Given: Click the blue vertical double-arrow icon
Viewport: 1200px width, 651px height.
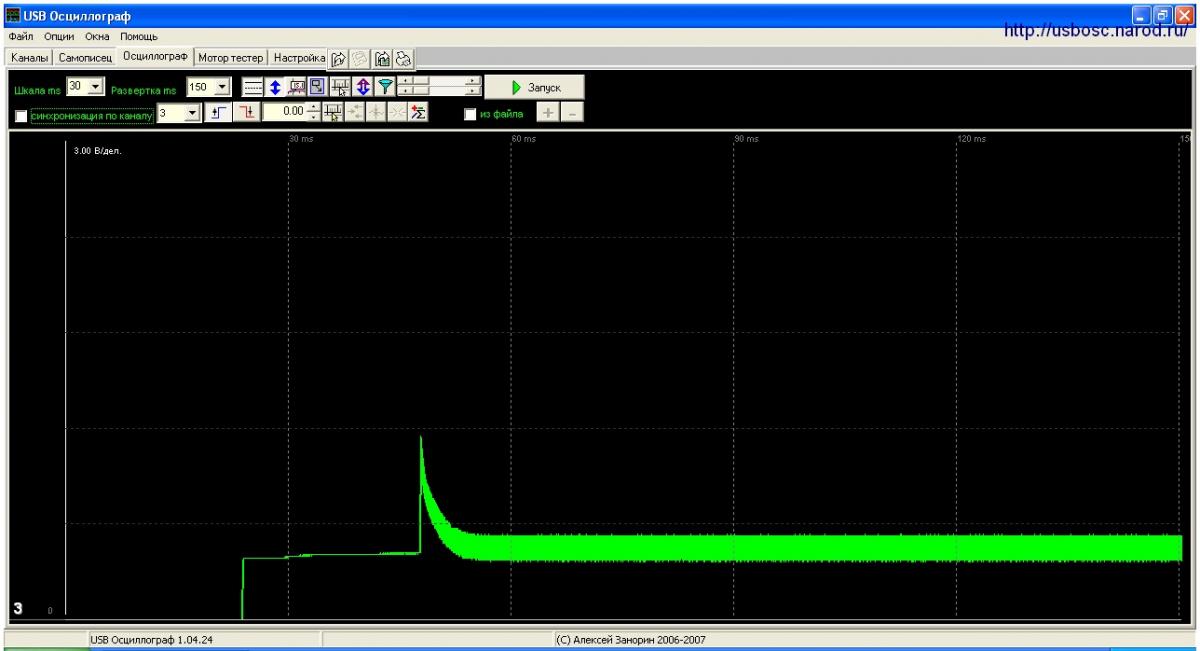Looking at the screenshot, I should (x=275, y=88).
